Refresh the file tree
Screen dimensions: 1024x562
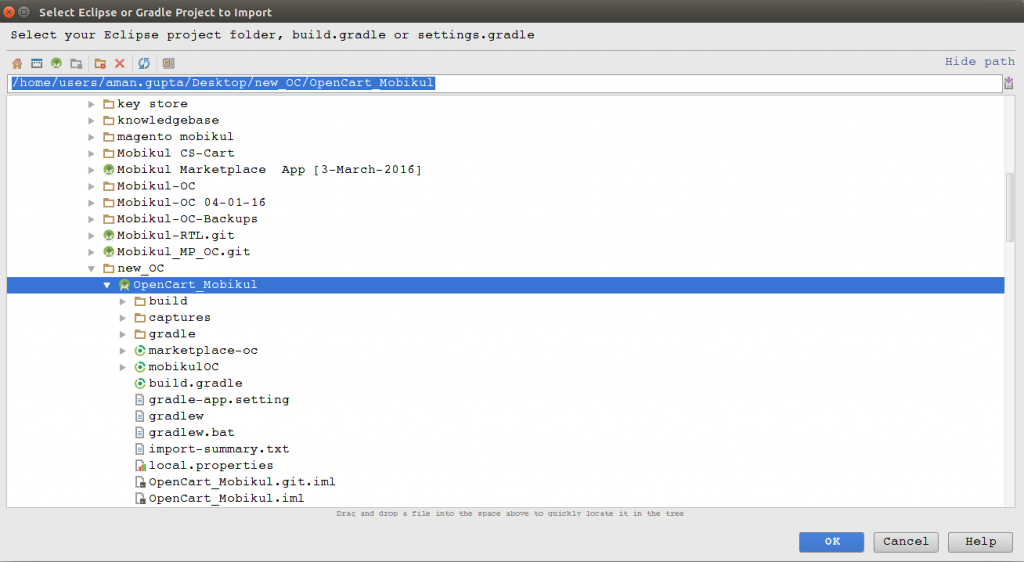tap(144, 63)
